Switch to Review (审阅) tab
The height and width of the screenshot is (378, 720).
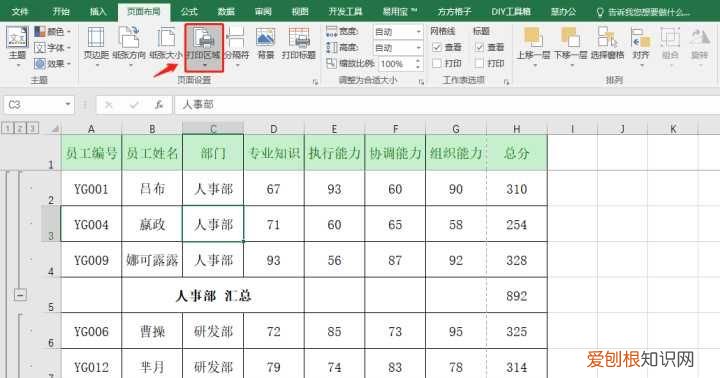[x=263, y=11]
